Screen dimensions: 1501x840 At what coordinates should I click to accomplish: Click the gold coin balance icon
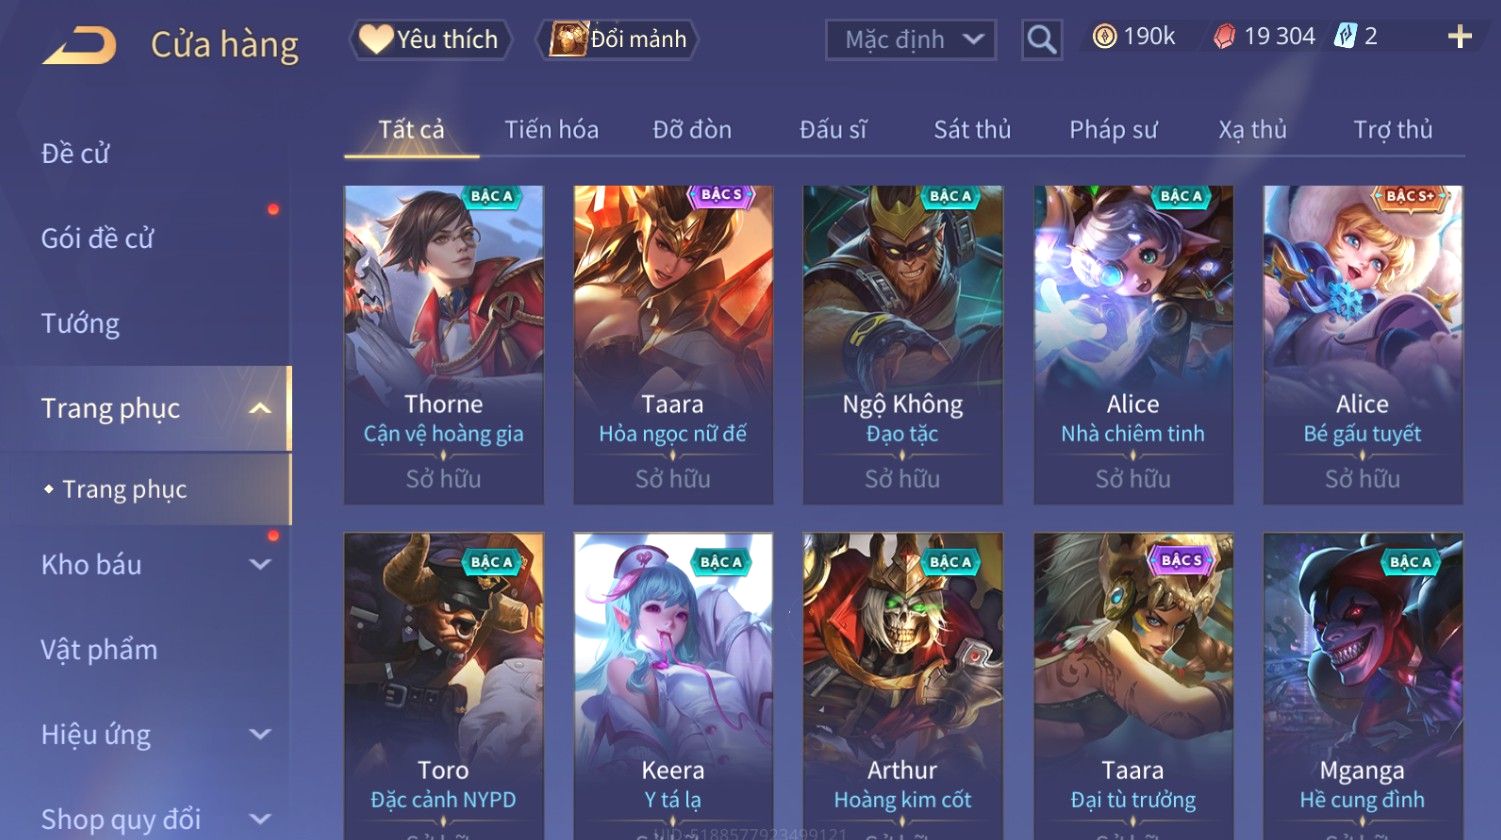(1104, 37)
